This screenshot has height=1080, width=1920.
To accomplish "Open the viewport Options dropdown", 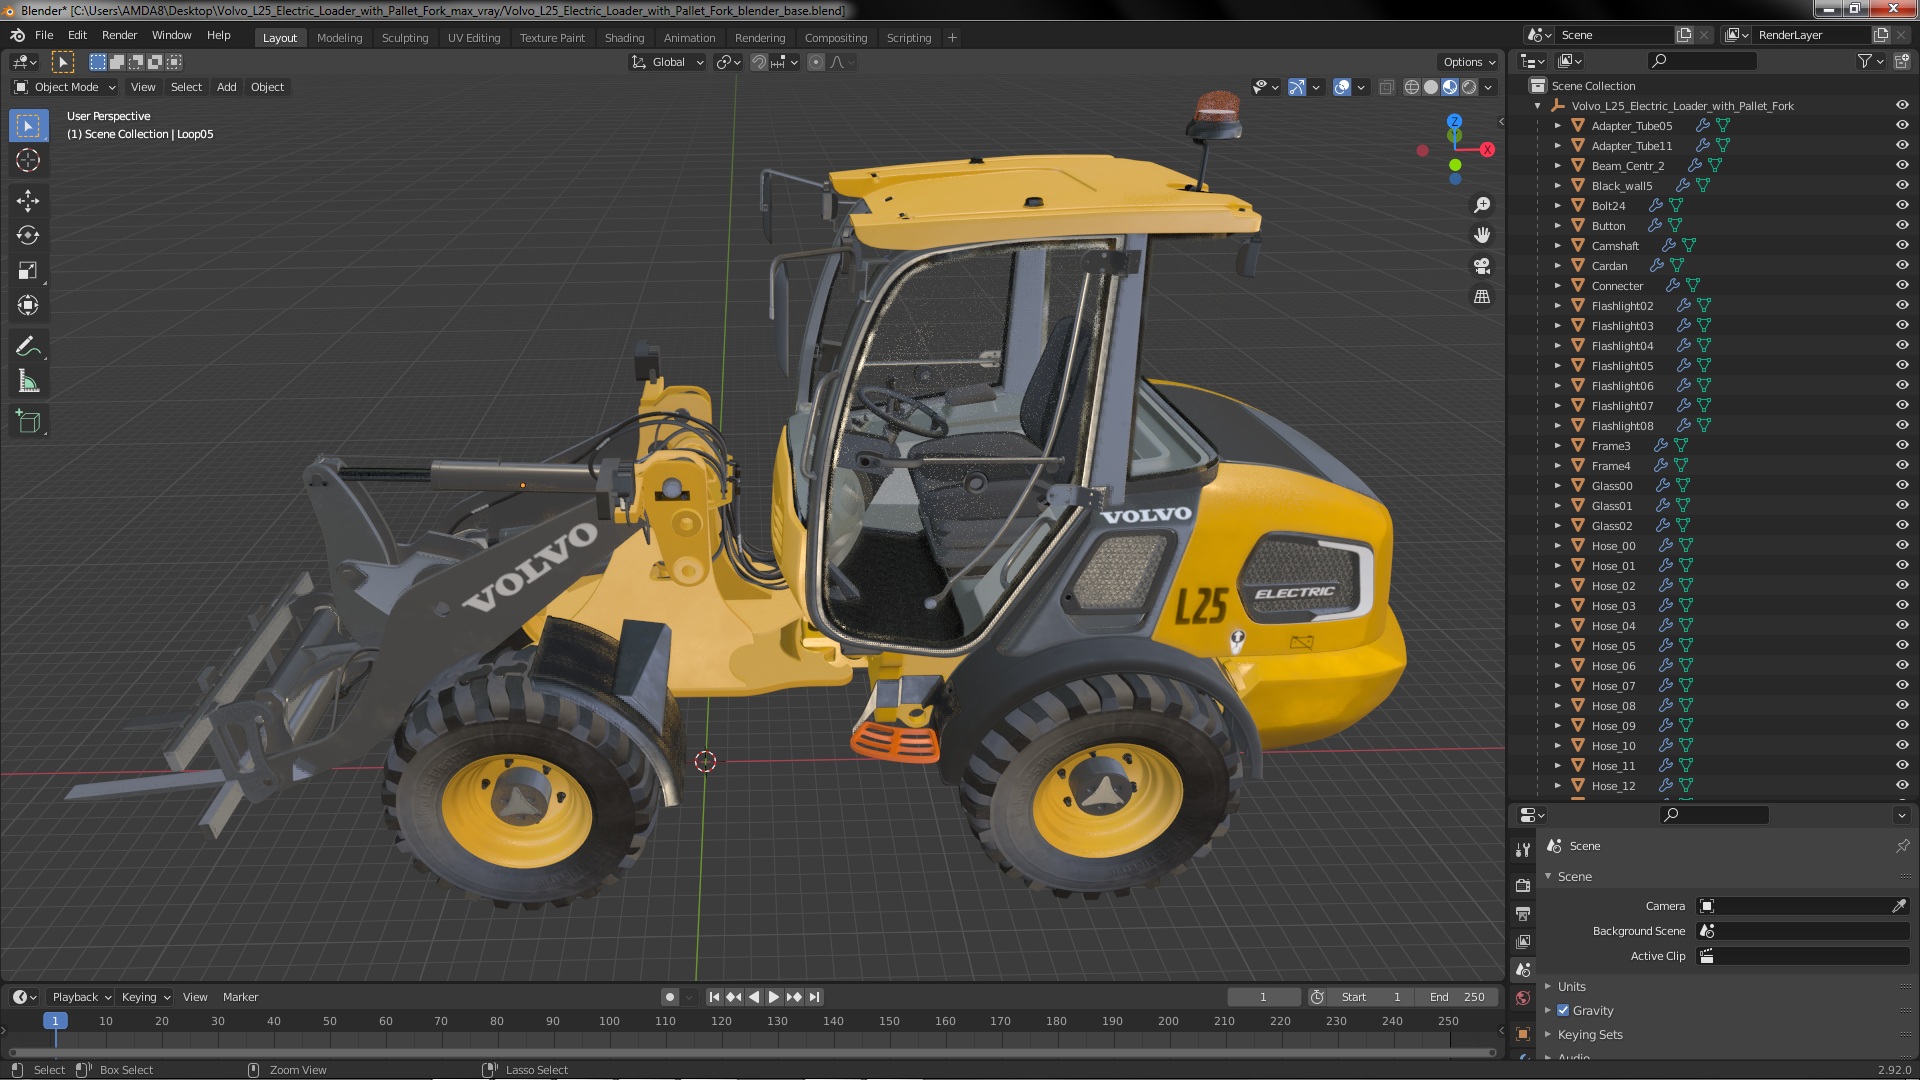I will pos(1469,62).
